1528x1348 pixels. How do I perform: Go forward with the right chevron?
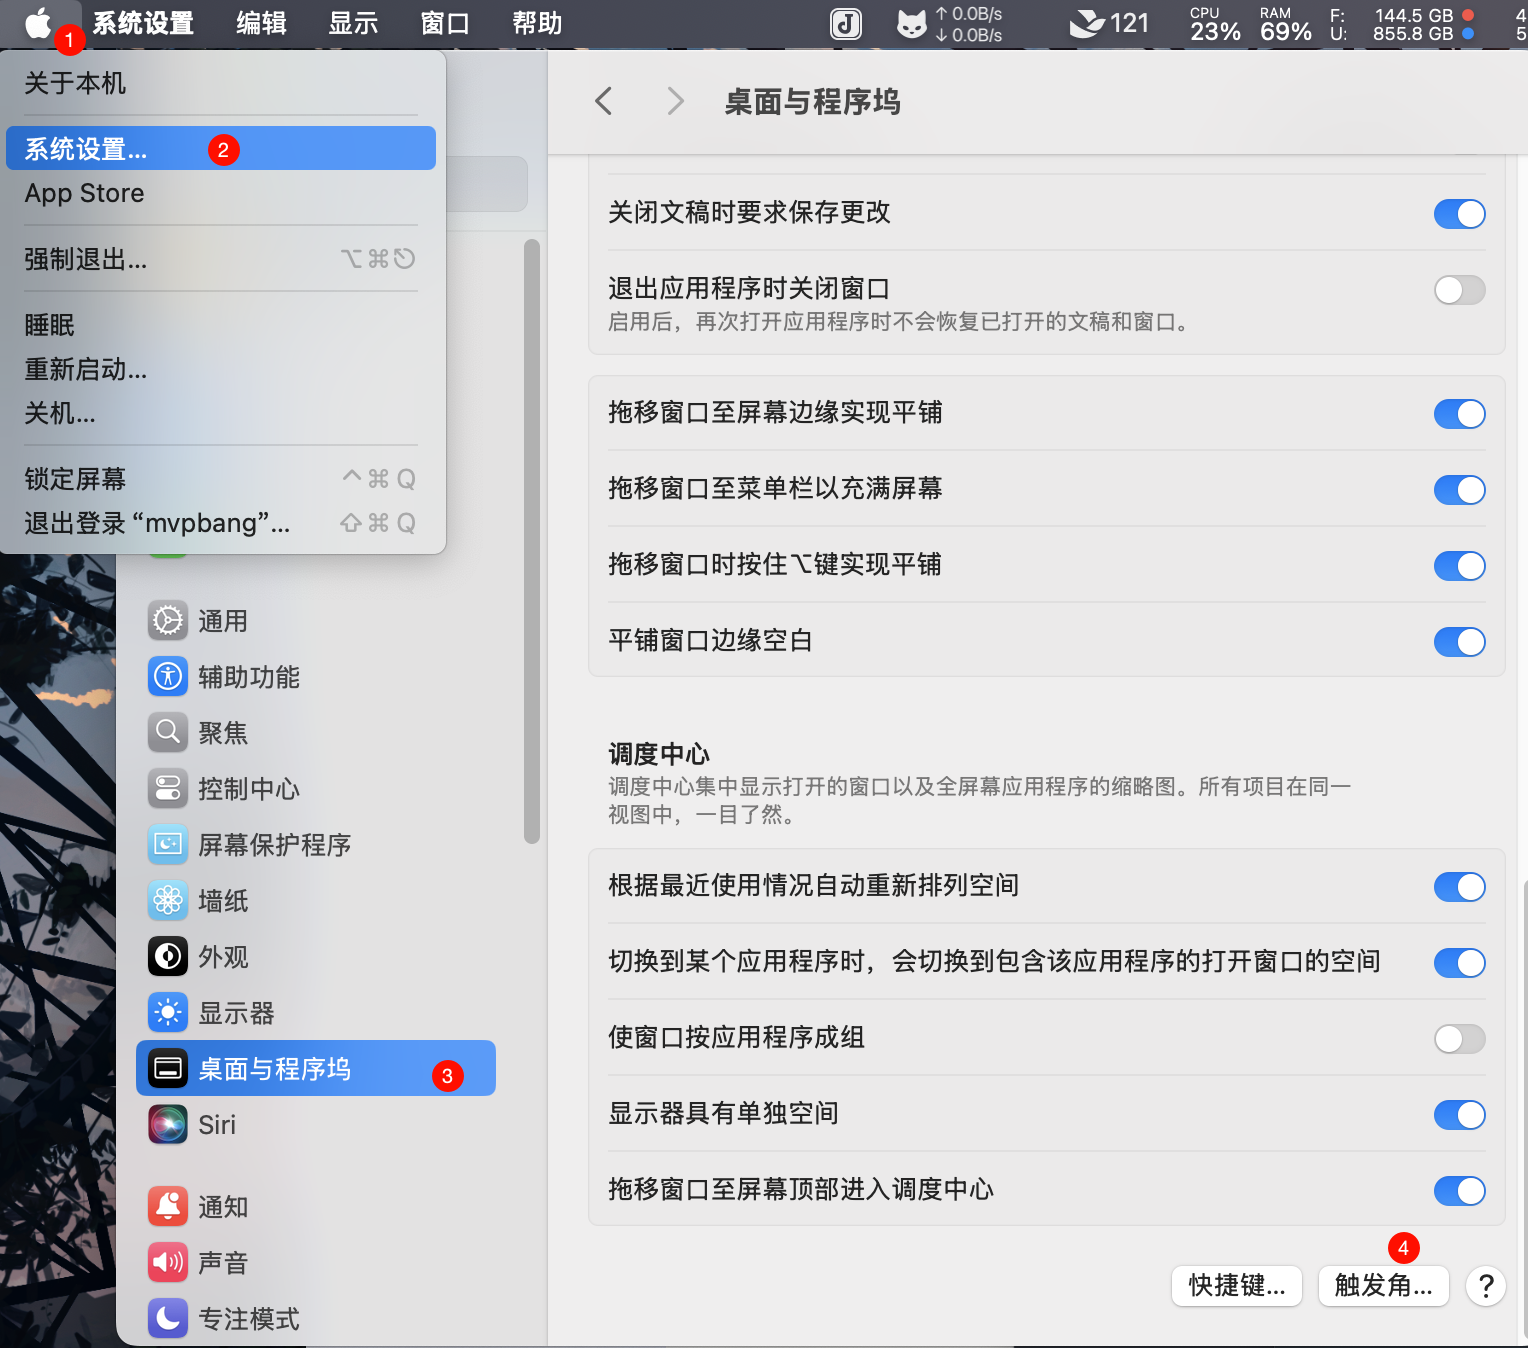pyautogui.click(x=676, y=101)
